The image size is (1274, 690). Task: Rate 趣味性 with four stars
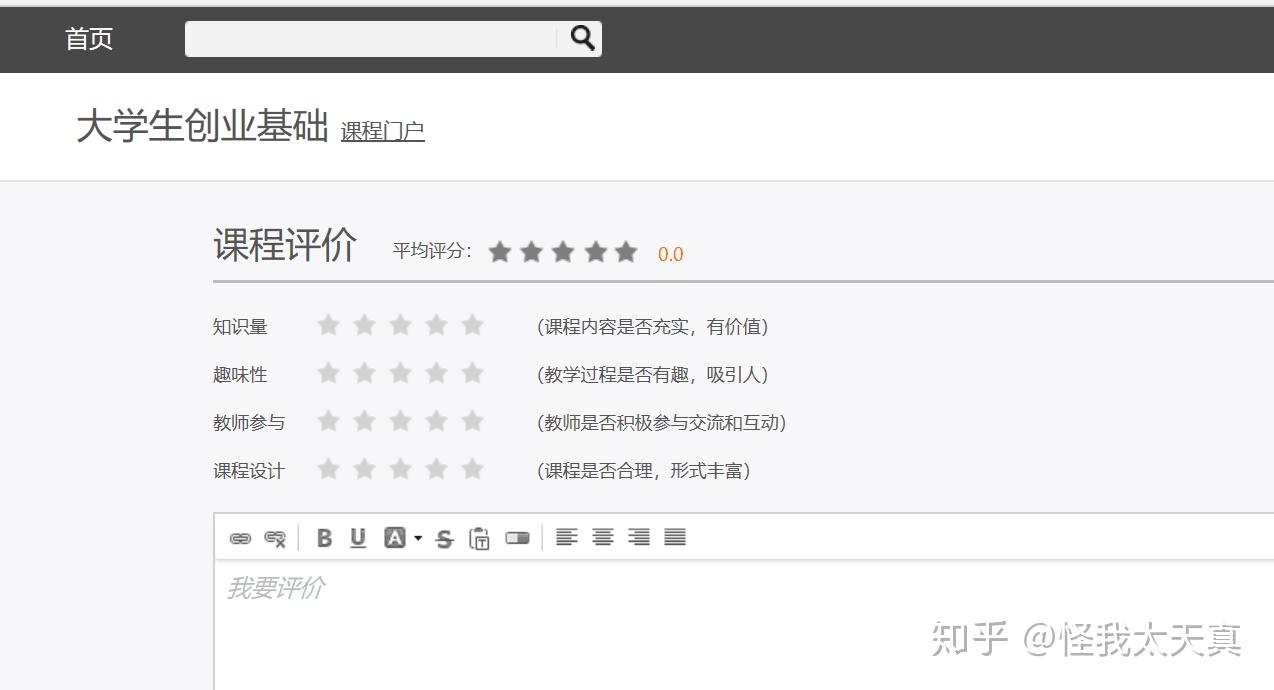pos(437,373)
